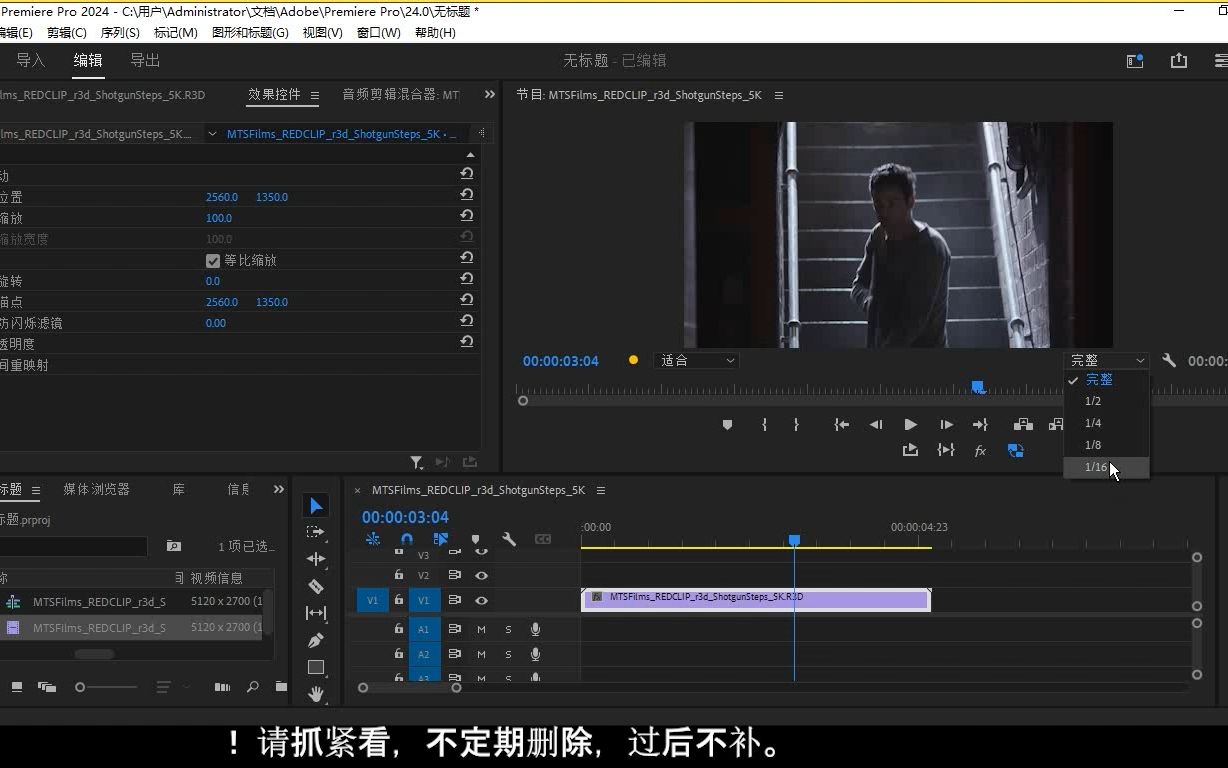Reset the Scale parameter

[x=466, y=216]
